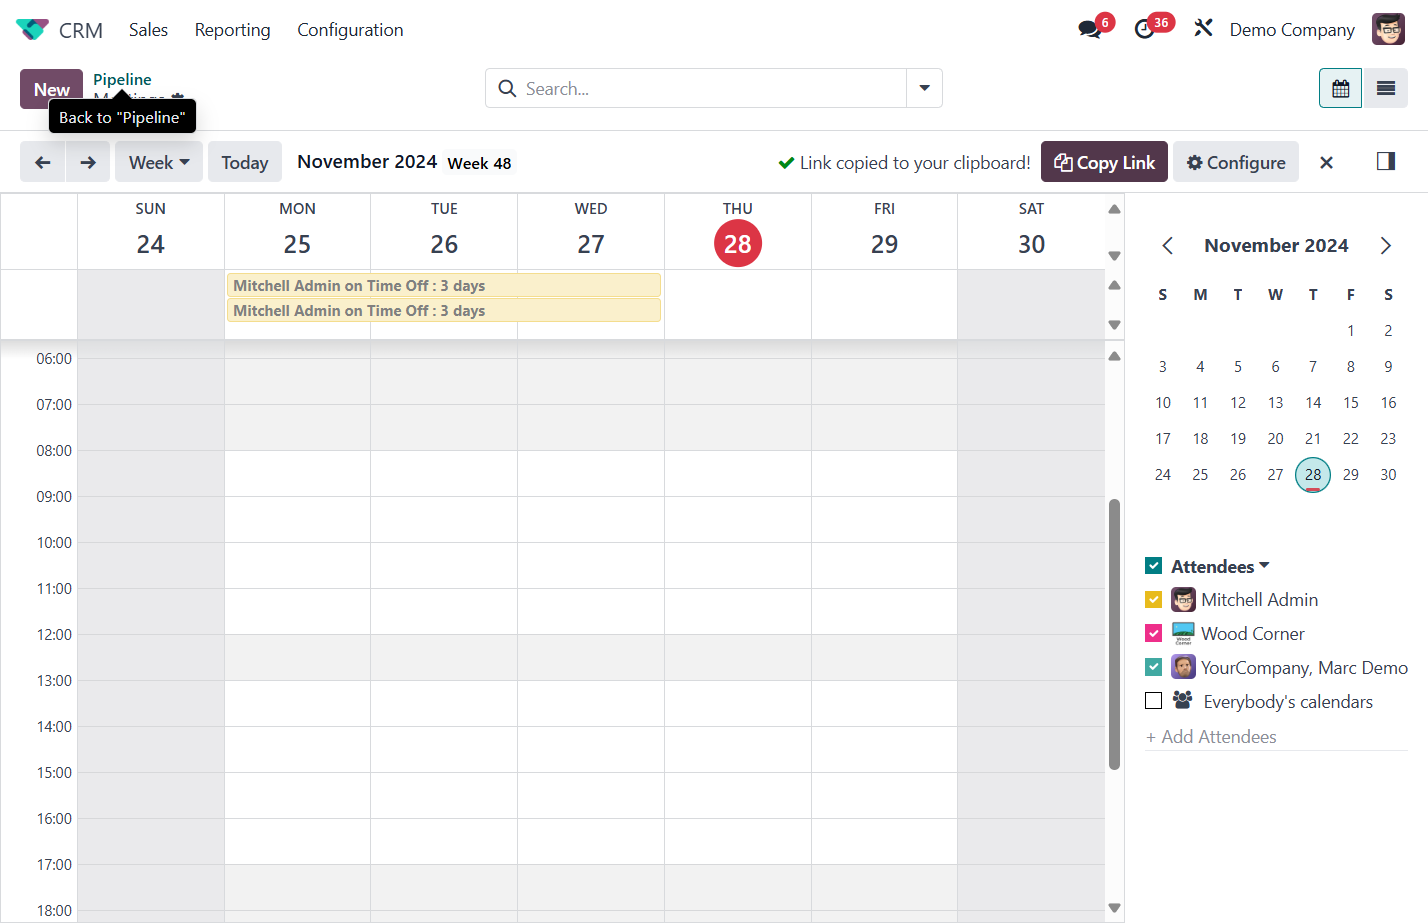Select November 12 in mini calendar

tap(1238, 403)
